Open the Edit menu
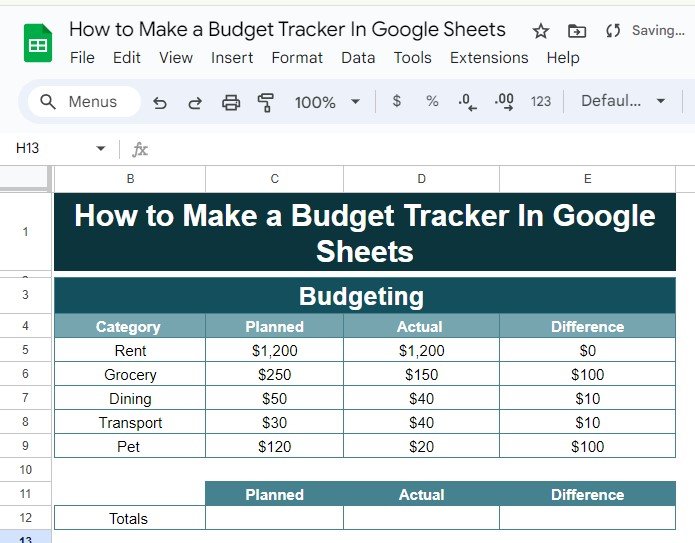Image resolution: width=695 pixels, height=543 pixels. (127, 58)
